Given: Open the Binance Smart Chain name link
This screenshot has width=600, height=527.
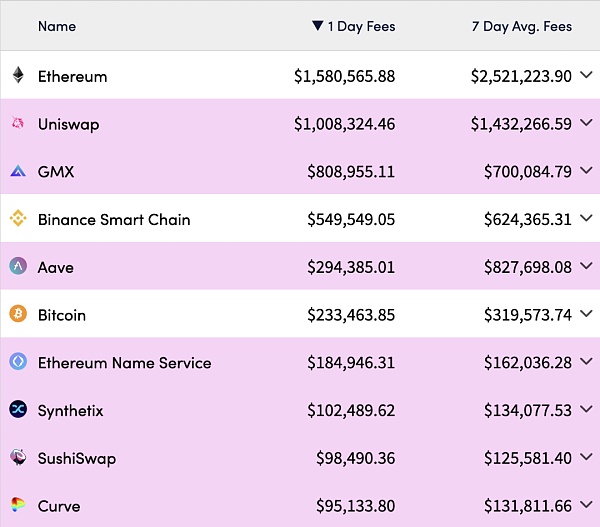Looking at the screenshot, I should [x=113, y=219].
